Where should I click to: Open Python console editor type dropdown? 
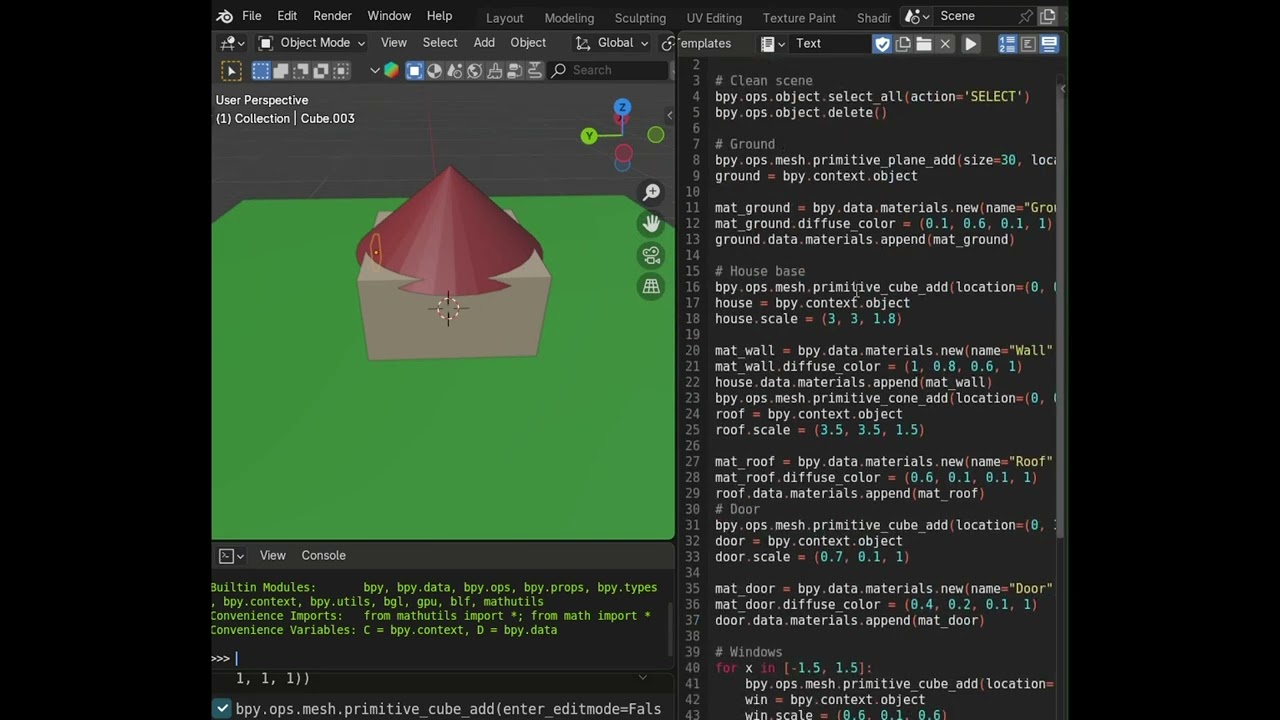pyautogui.click(x=231, y=556)
